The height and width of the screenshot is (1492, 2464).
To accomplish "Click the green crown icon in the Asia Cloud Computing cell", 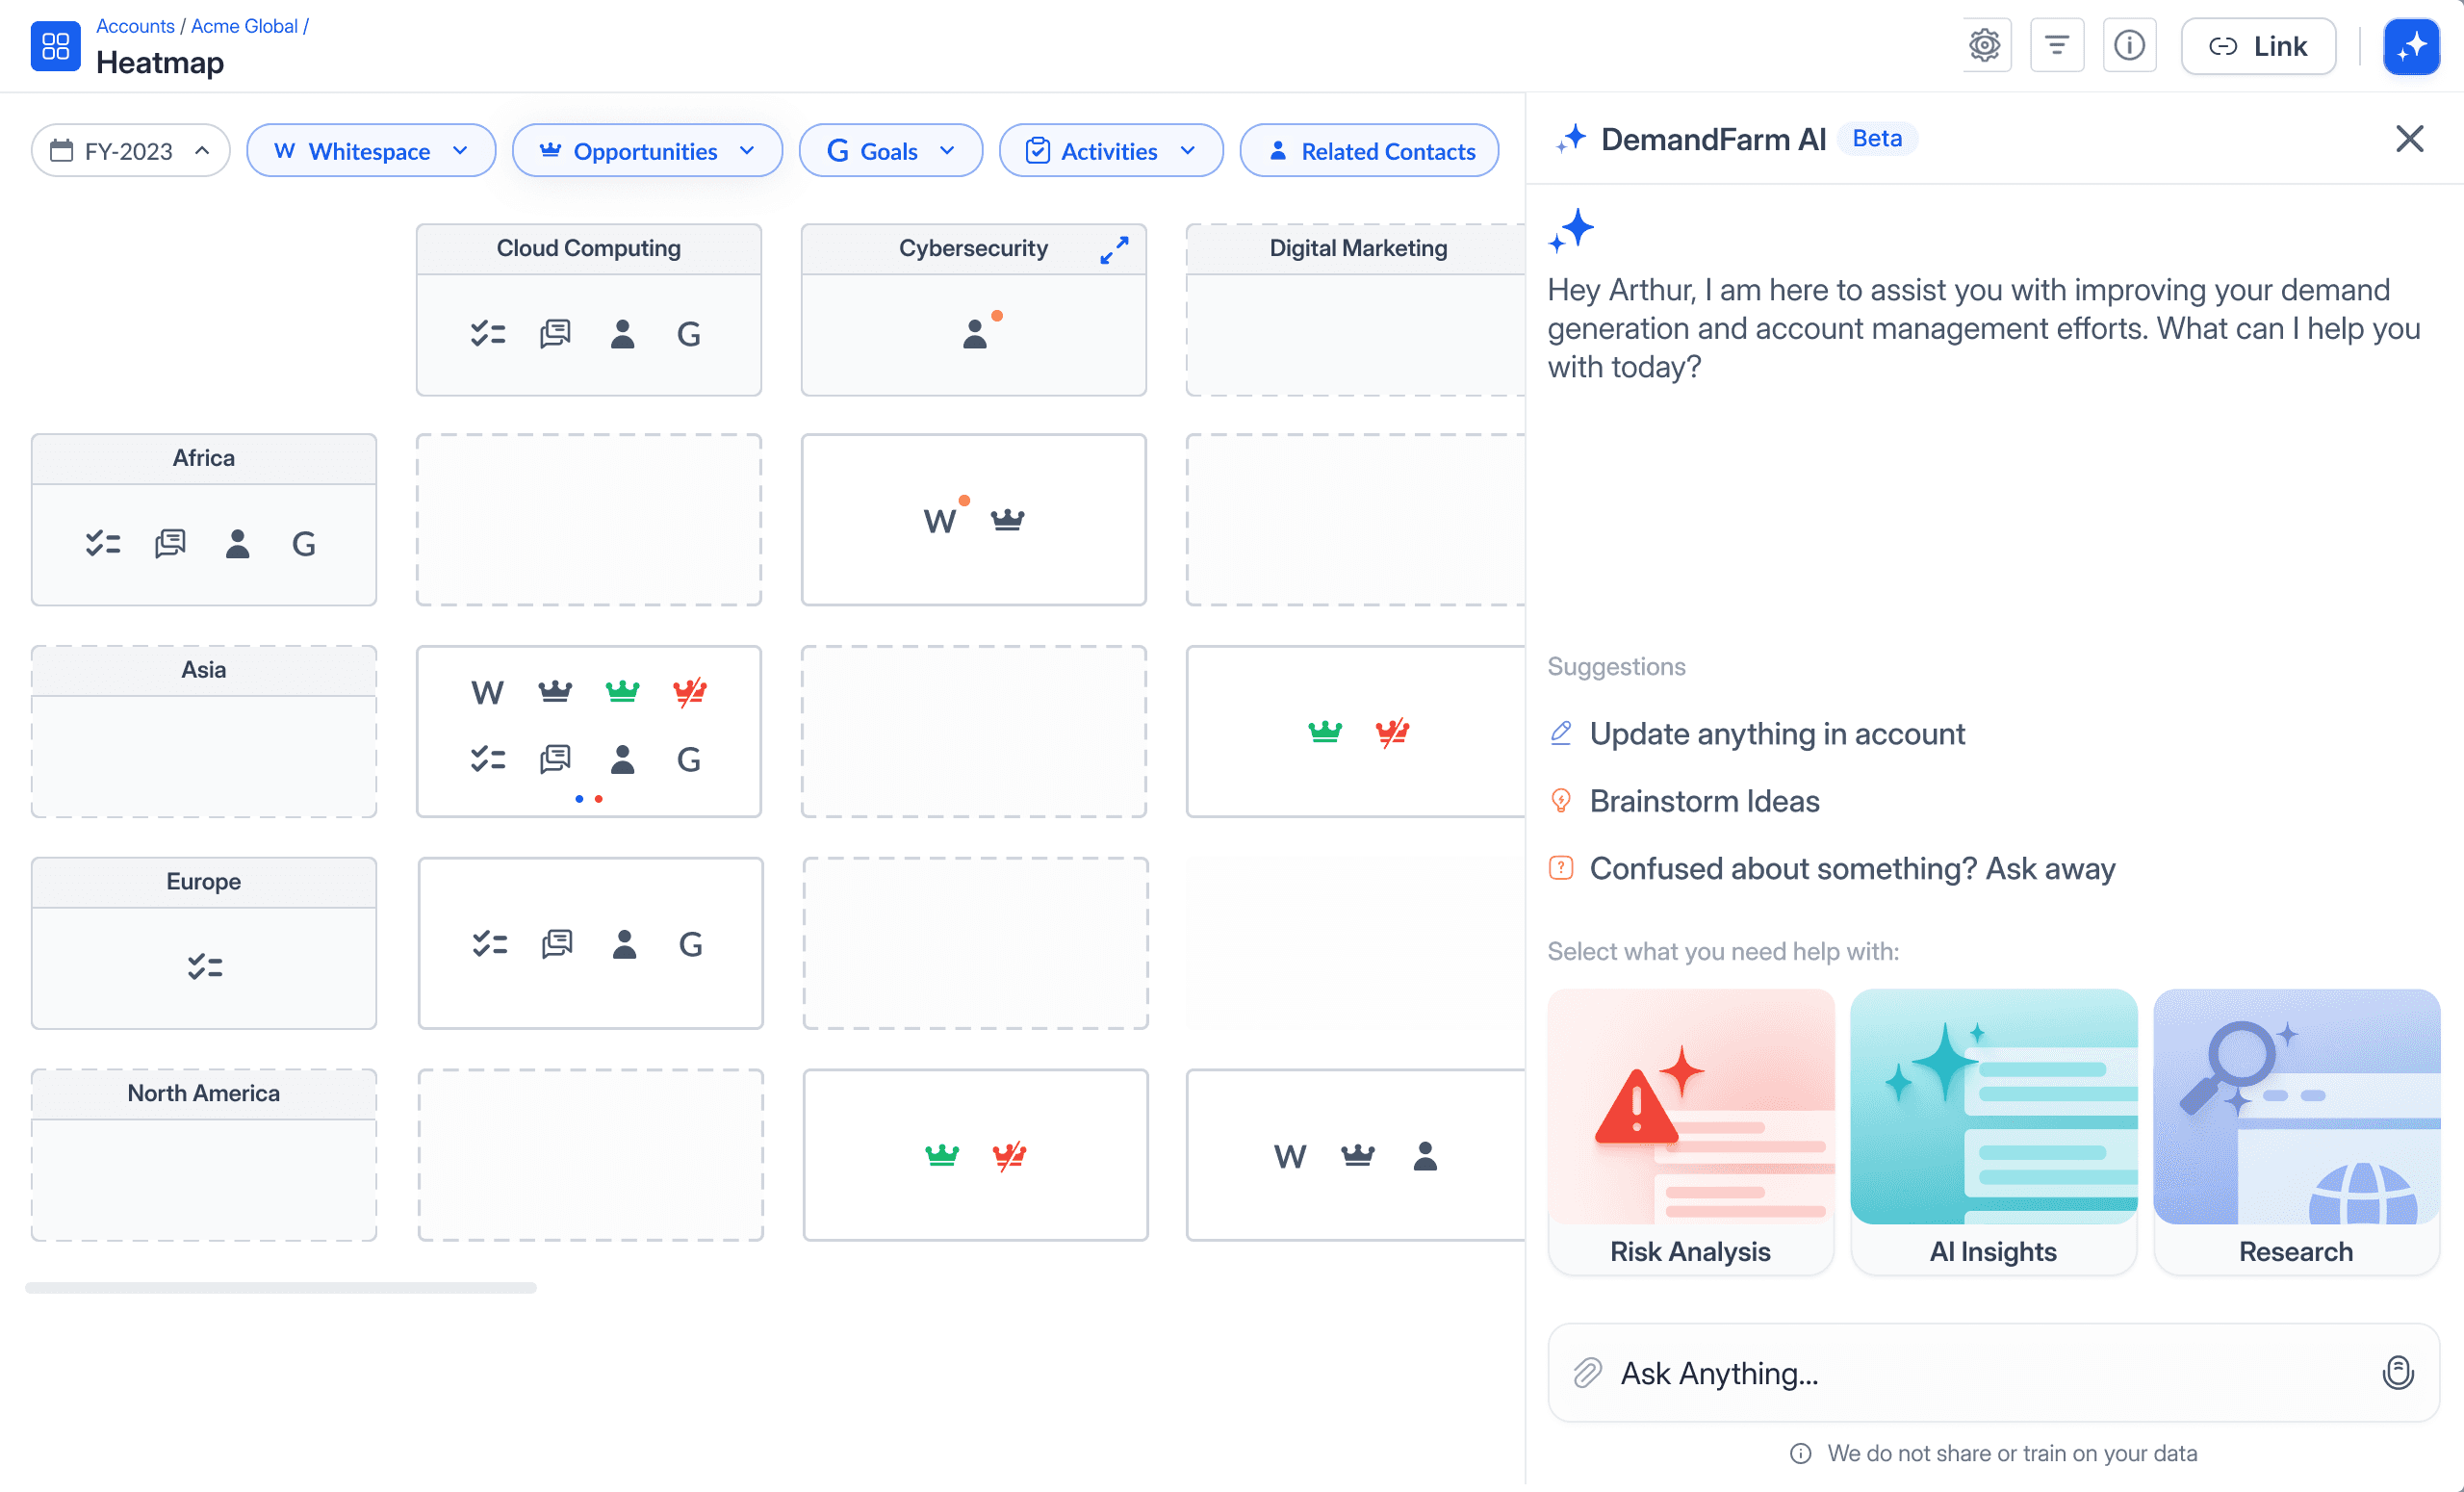I will click(622, 691).
